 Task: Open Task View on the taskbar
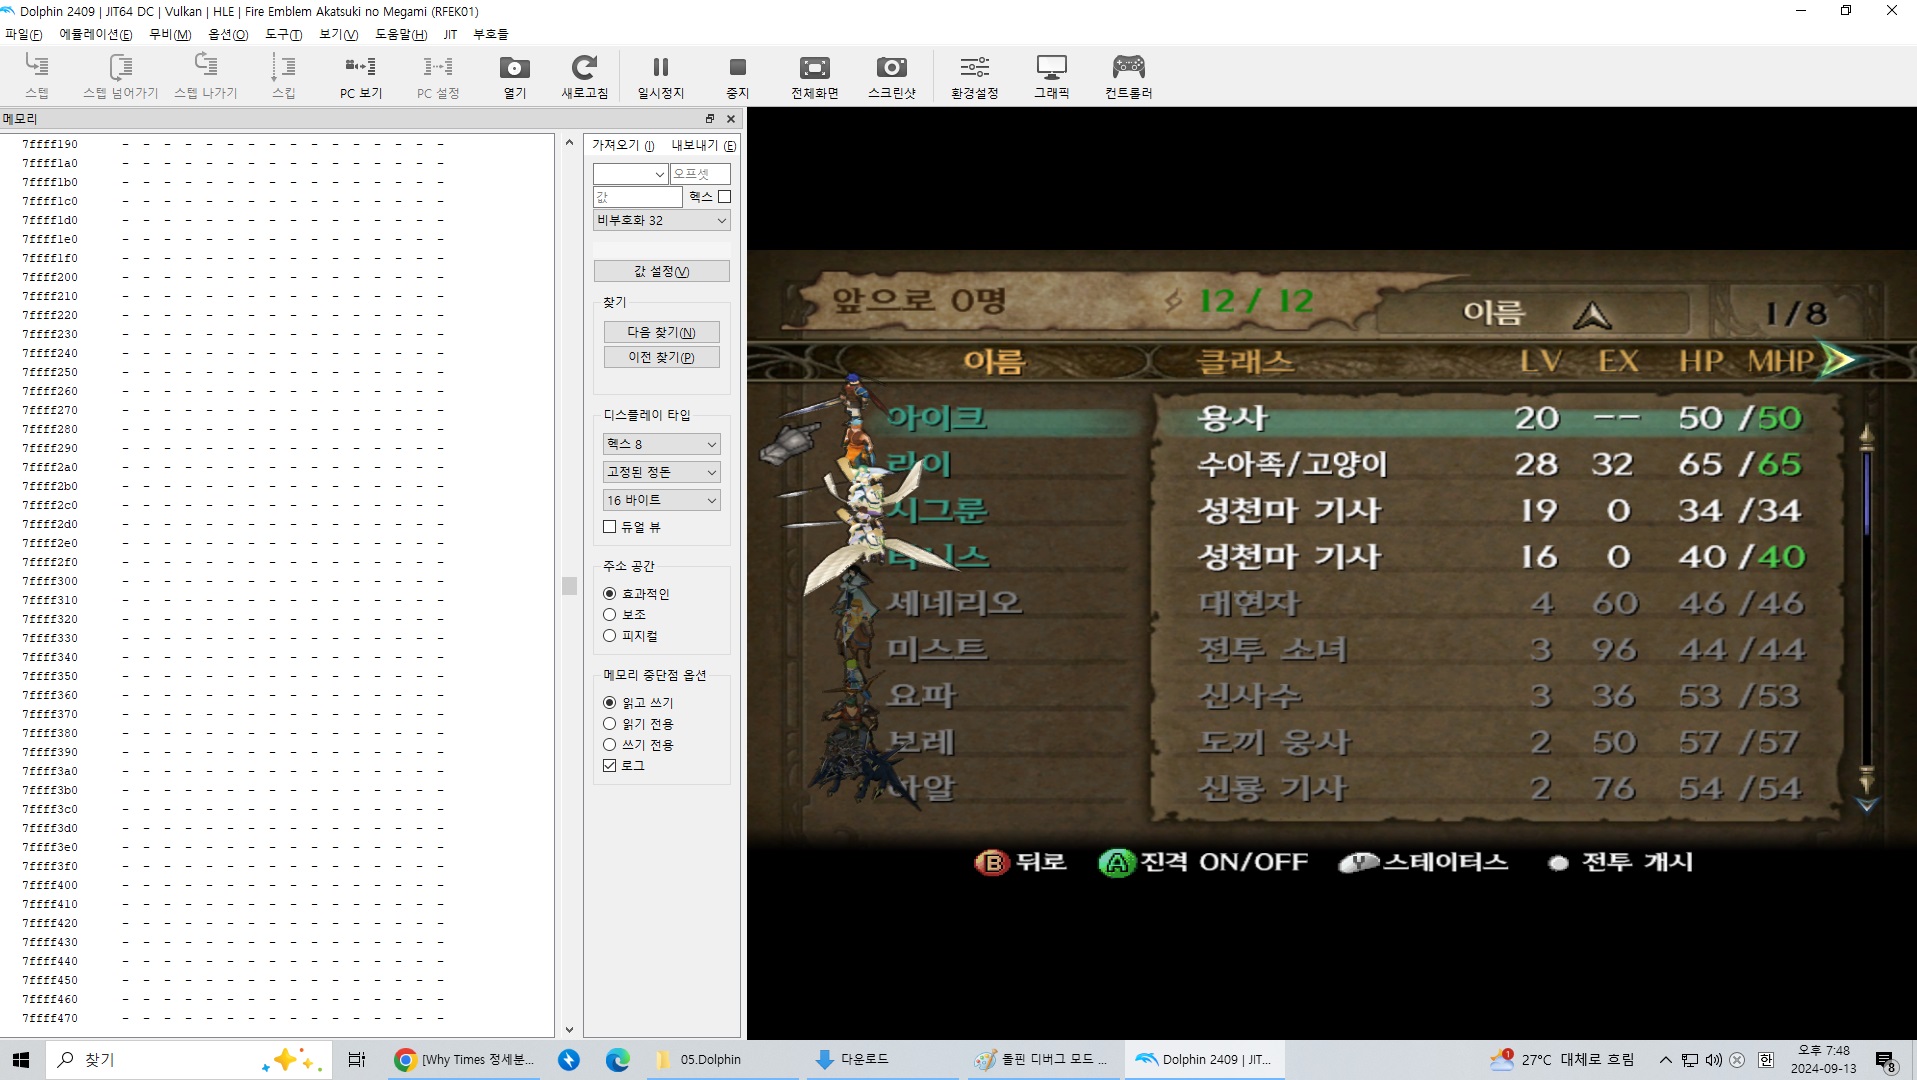357,1060
